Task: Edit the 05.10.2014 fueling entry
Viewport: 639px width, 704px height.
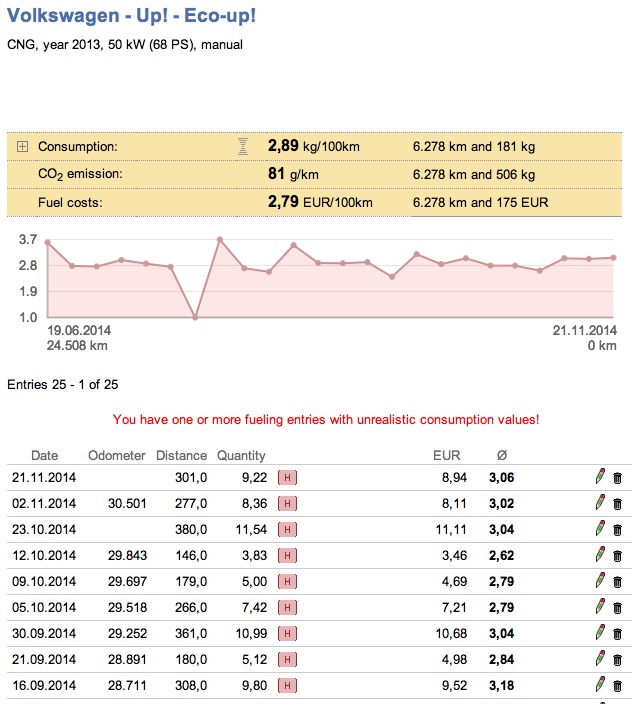Action: 600,607
